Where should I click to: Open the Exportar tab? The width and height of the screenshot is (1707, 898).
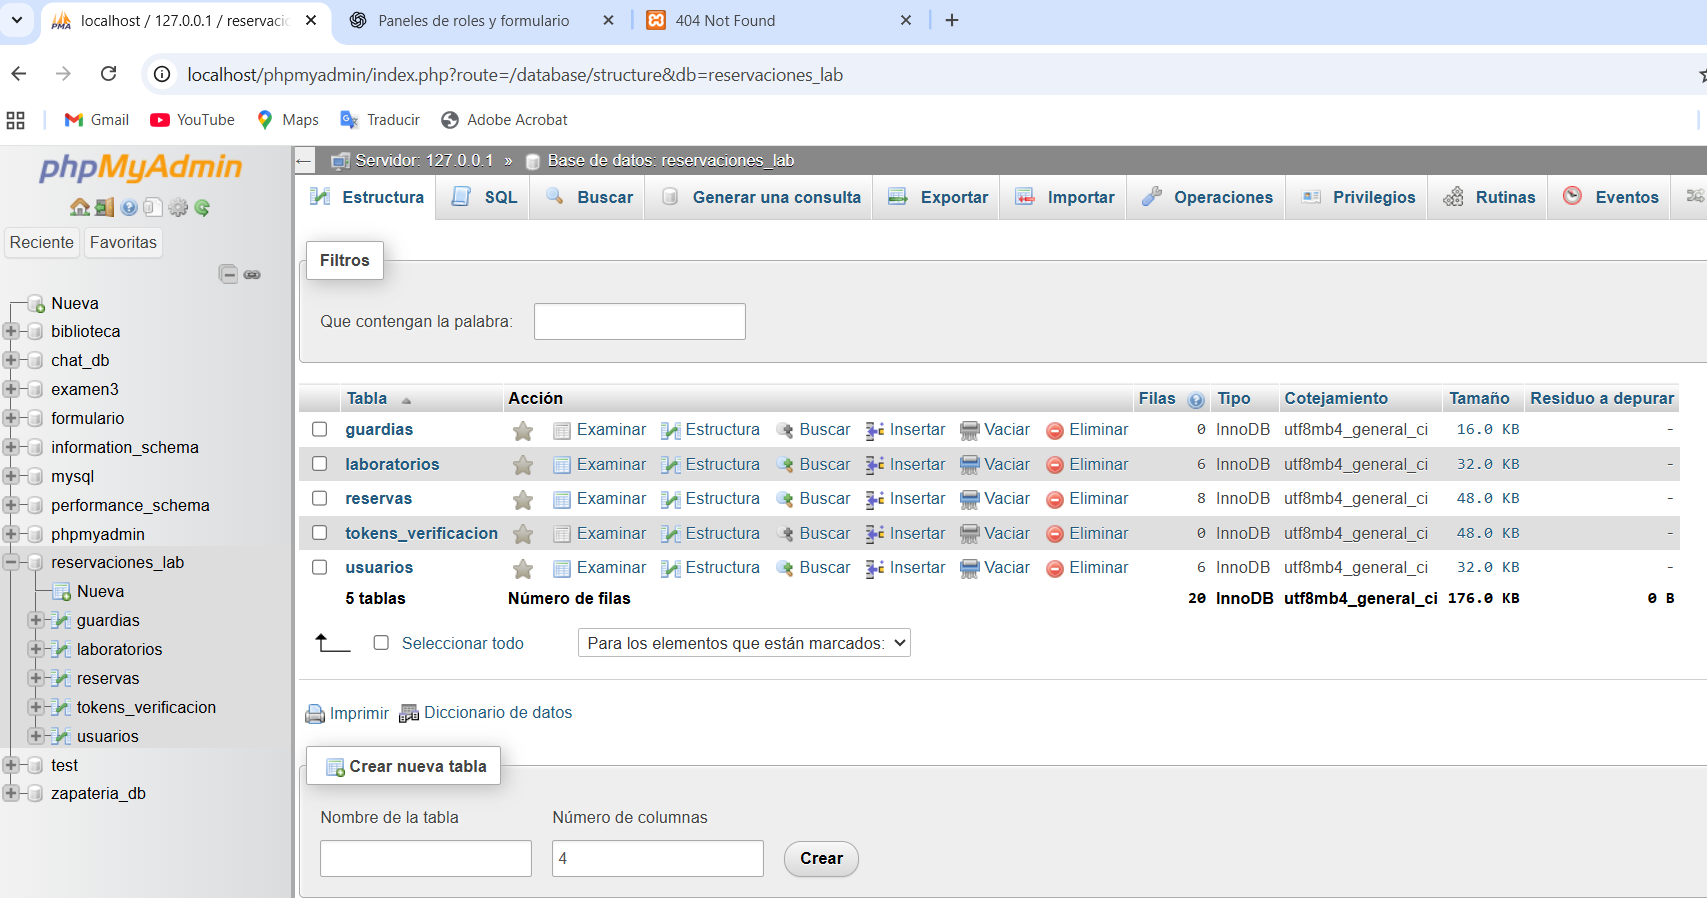(x=938, y=197)
